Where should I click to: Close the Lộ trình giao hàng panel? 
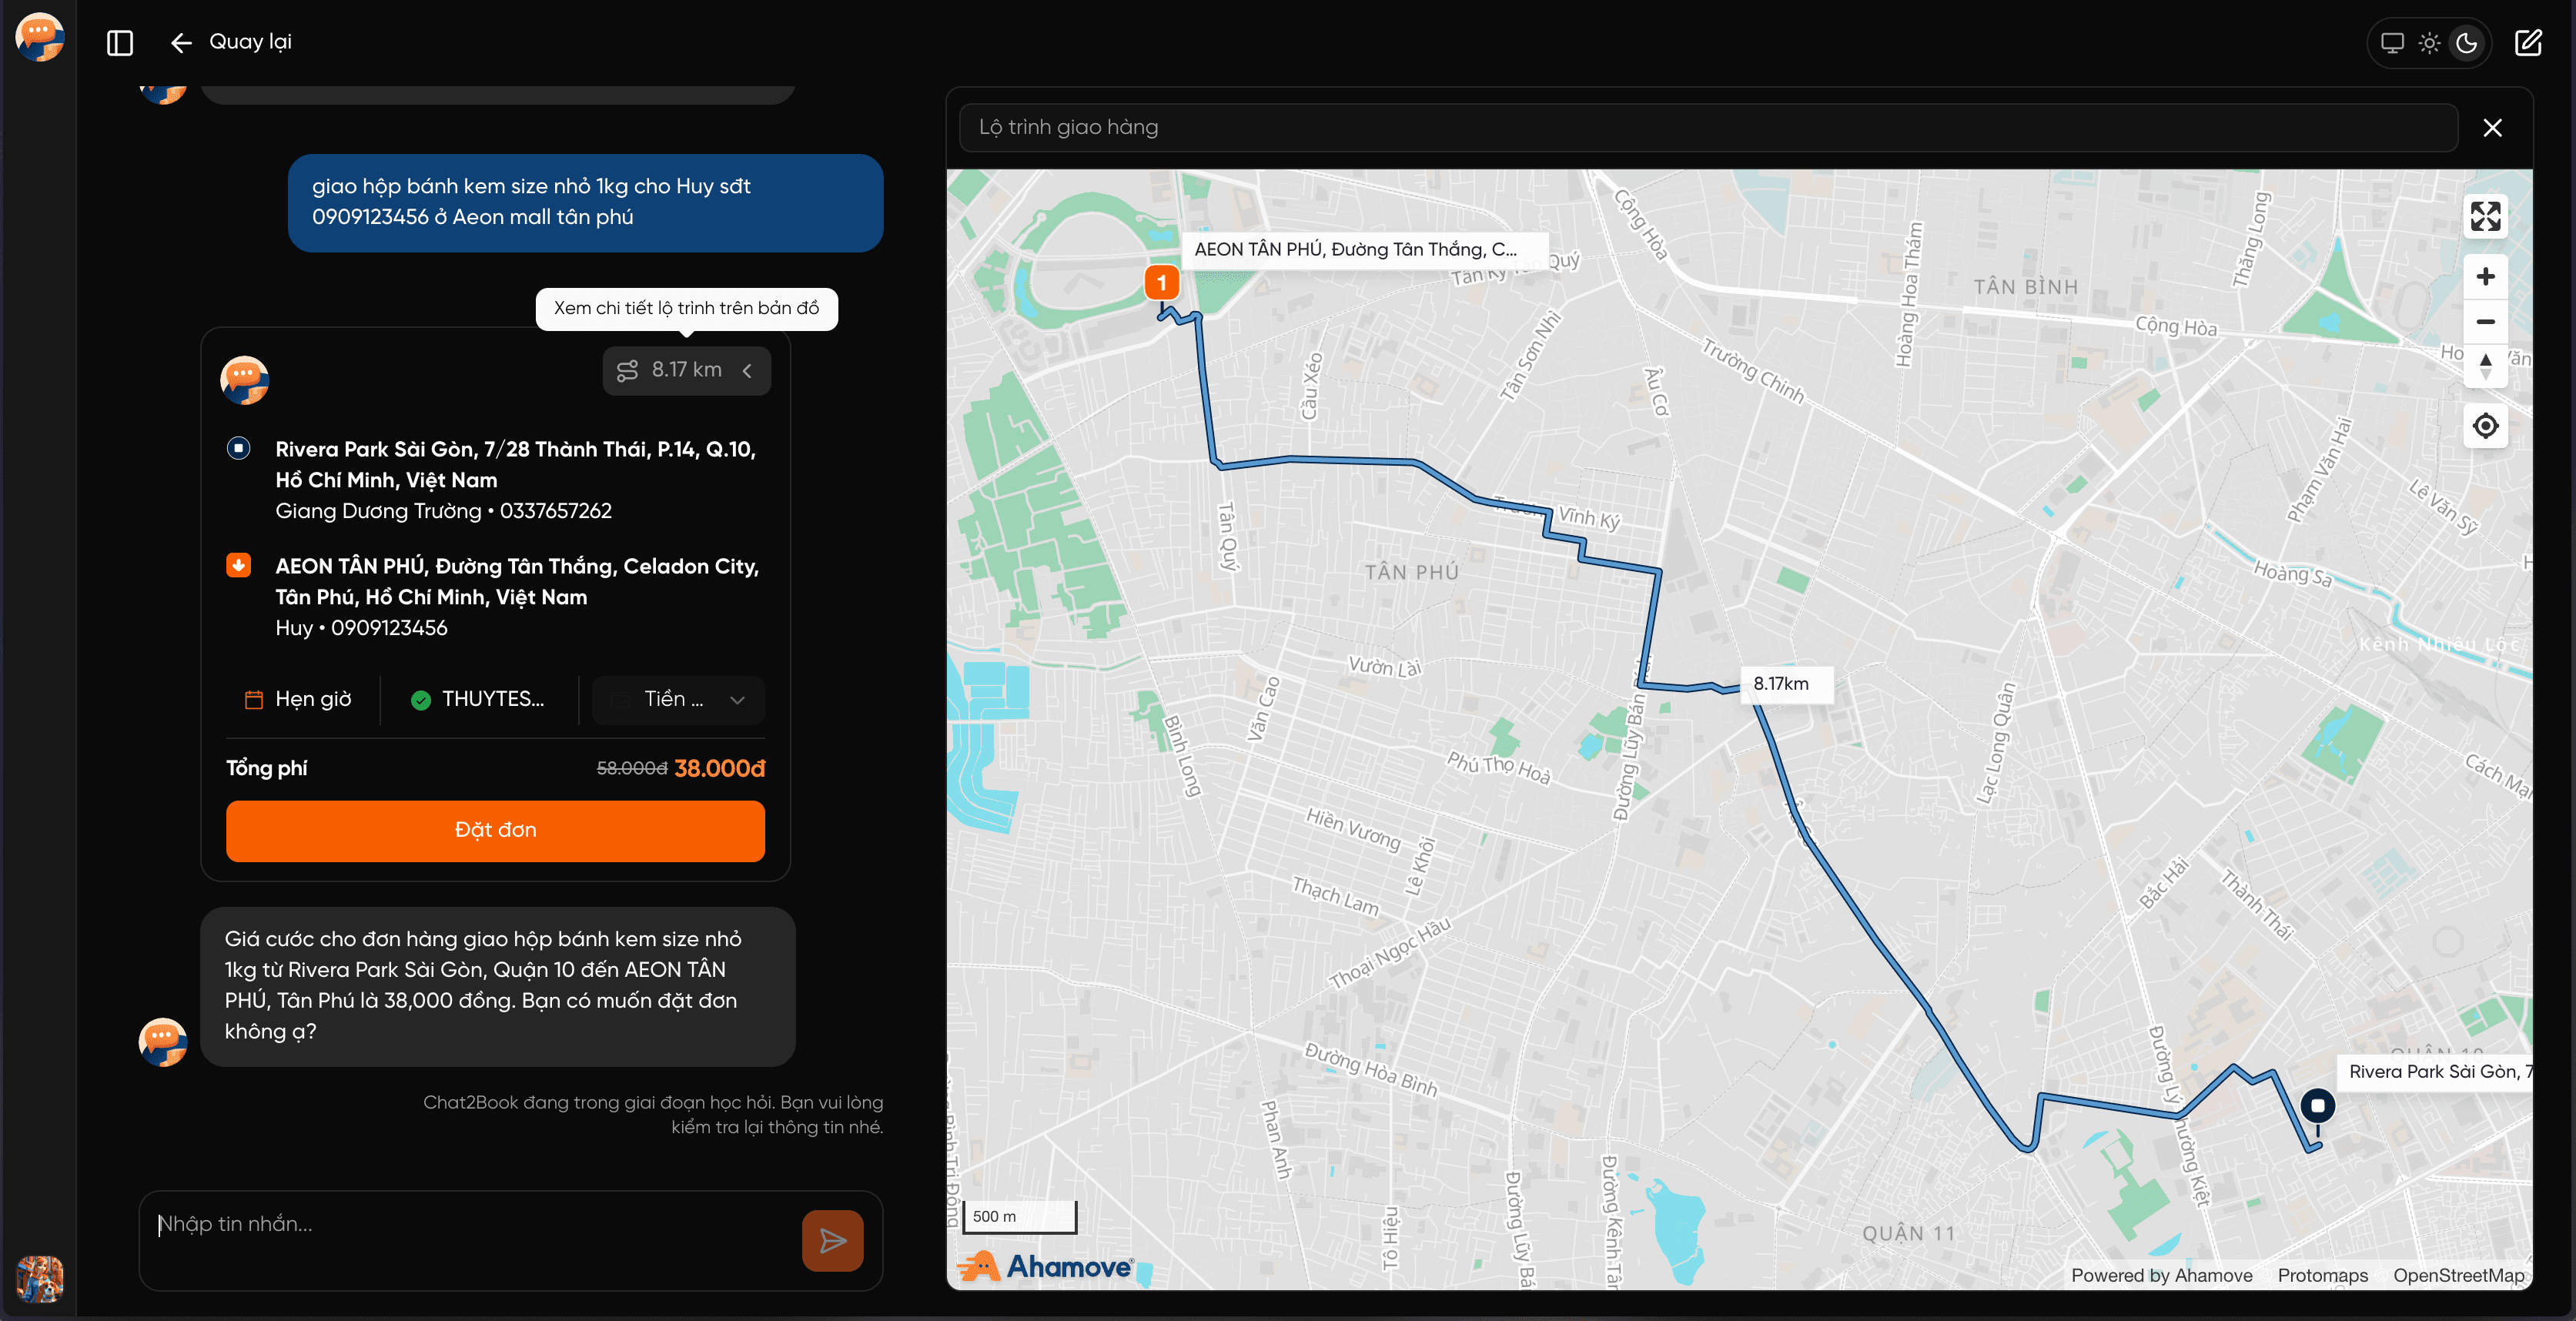(2493, 128)
